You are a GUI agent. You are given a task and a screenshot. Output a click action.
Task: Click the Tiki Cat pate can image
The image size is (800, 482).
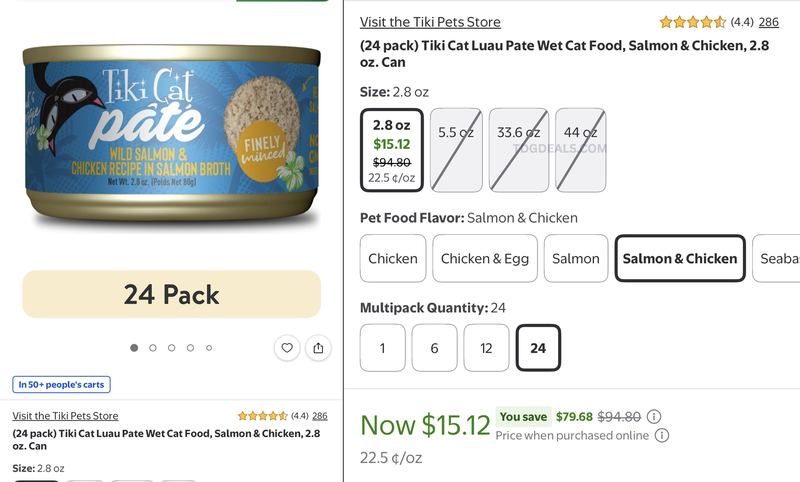[x=171, y=133]
